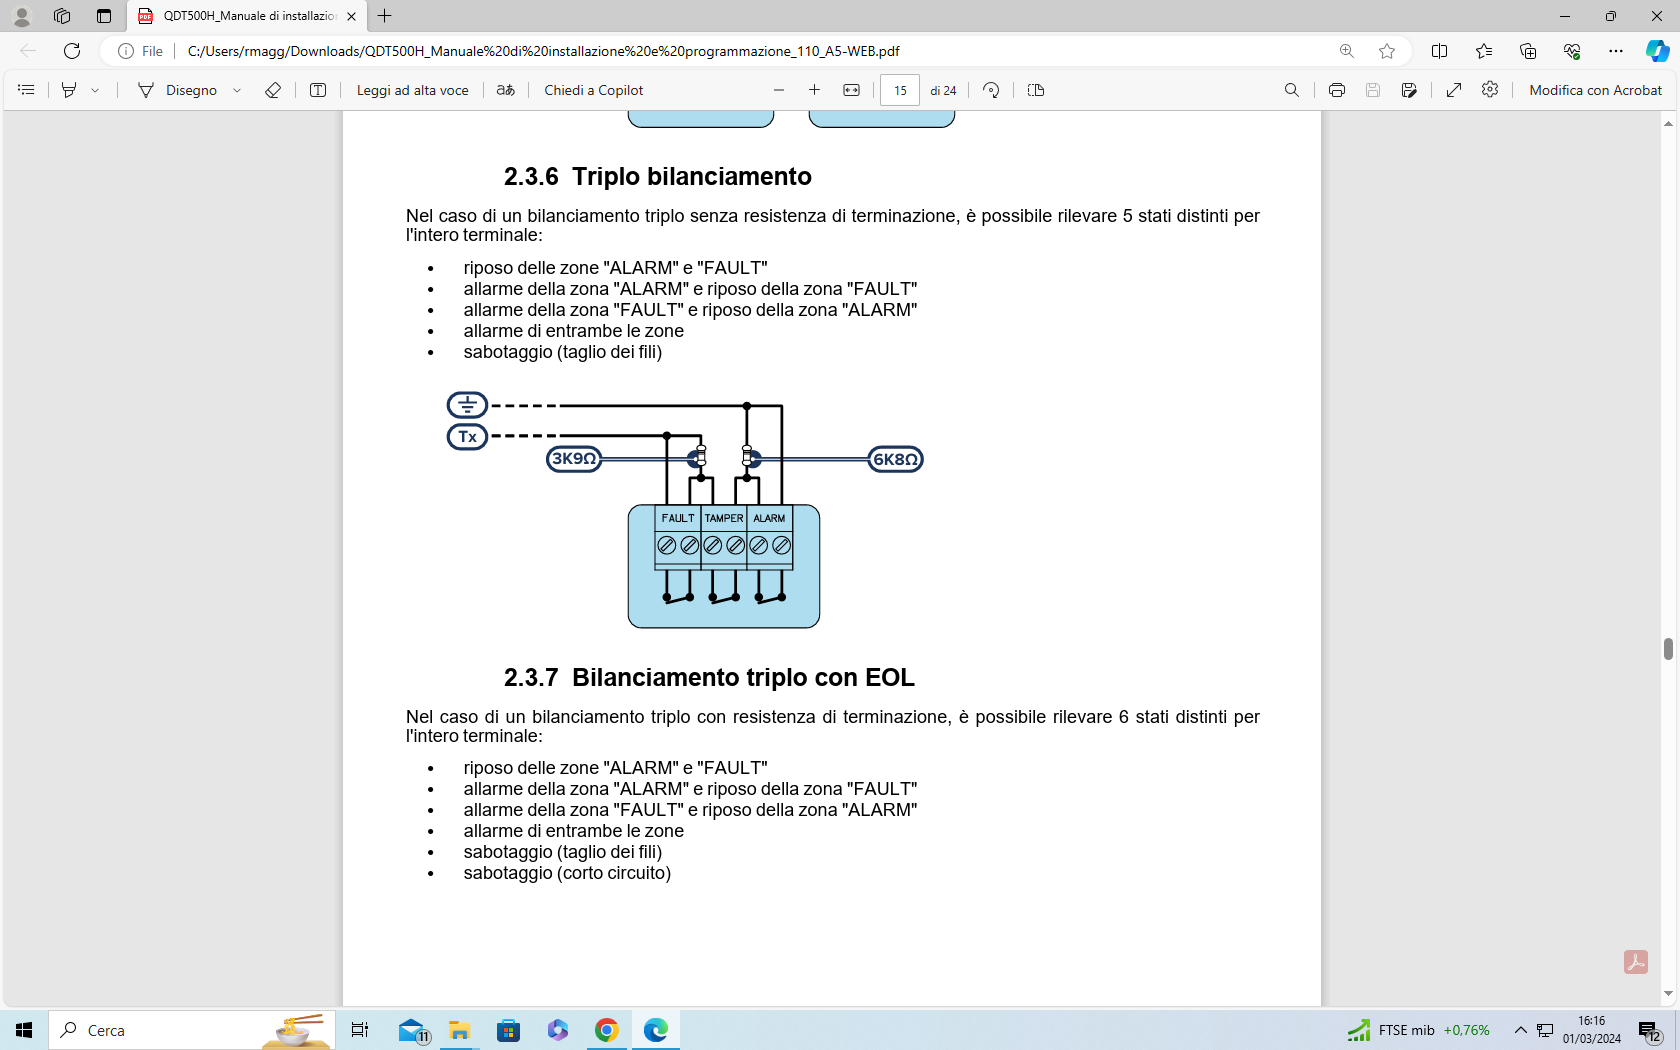
Task: Expand the Disegno dropdown arrow
Action: click(237, 90)
